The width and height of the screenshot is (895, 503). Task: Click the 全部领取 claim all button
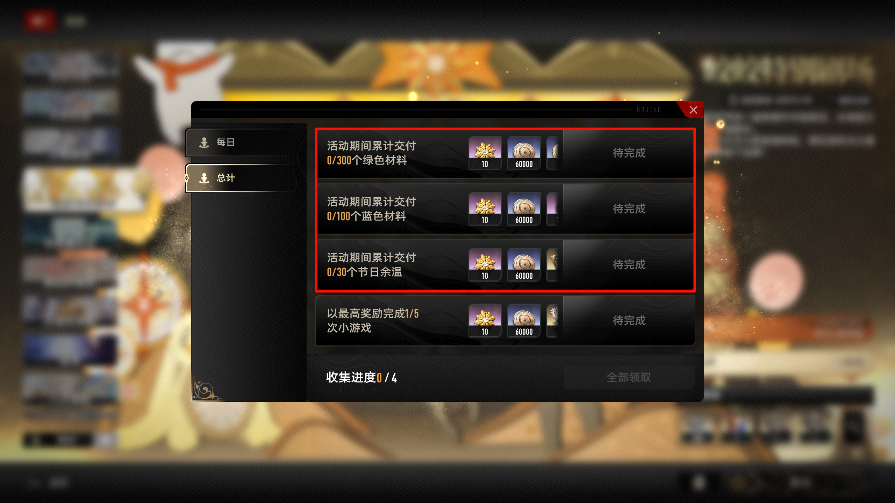point(628,377)
